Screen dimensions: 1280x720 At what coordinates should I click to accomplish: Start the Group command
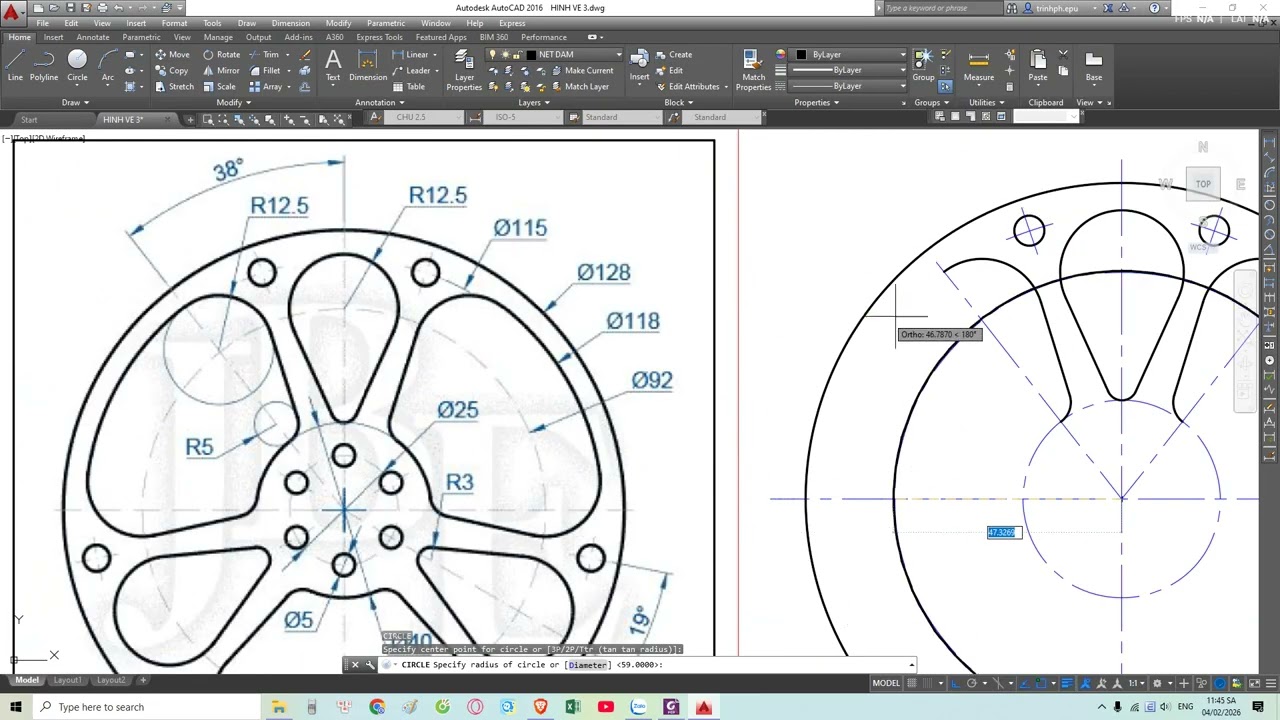tap(923, 64)
